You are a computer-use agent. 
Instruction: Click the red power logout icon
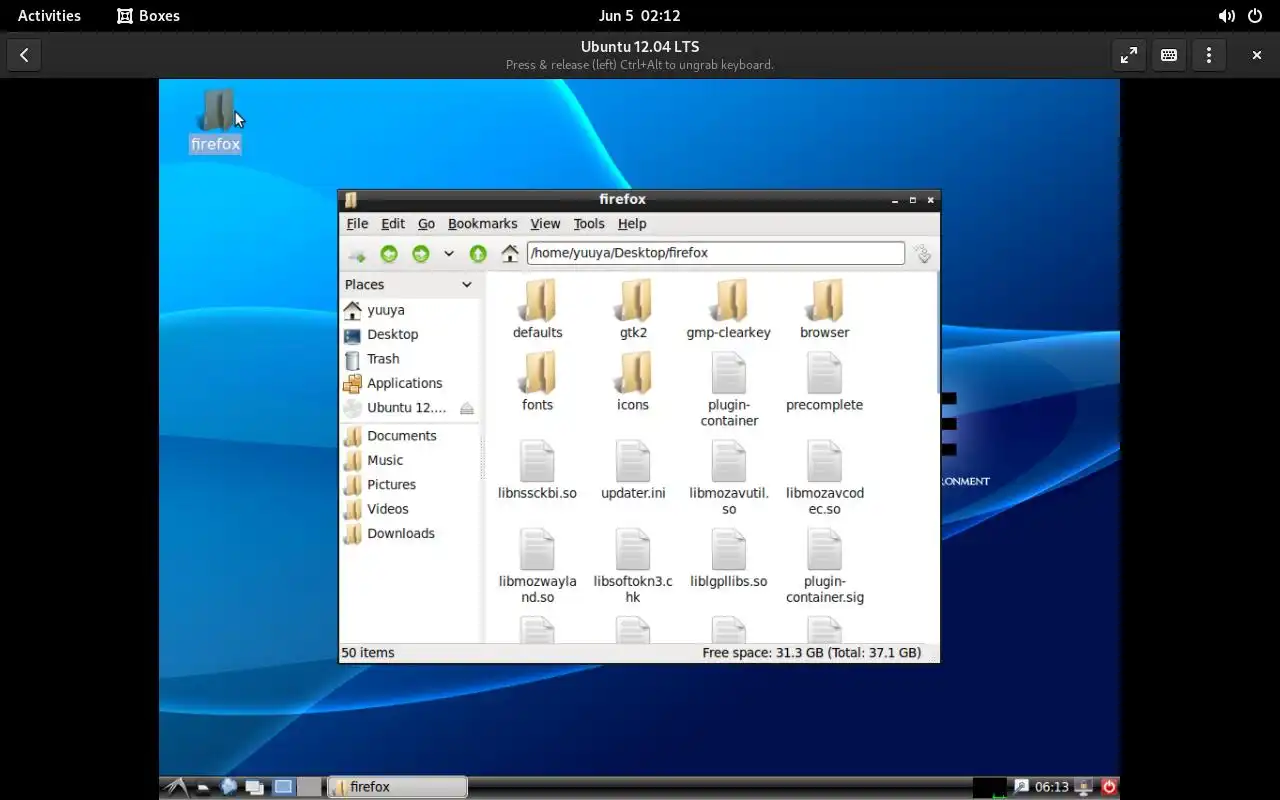pyautogui.click(x=1108, y=787)
